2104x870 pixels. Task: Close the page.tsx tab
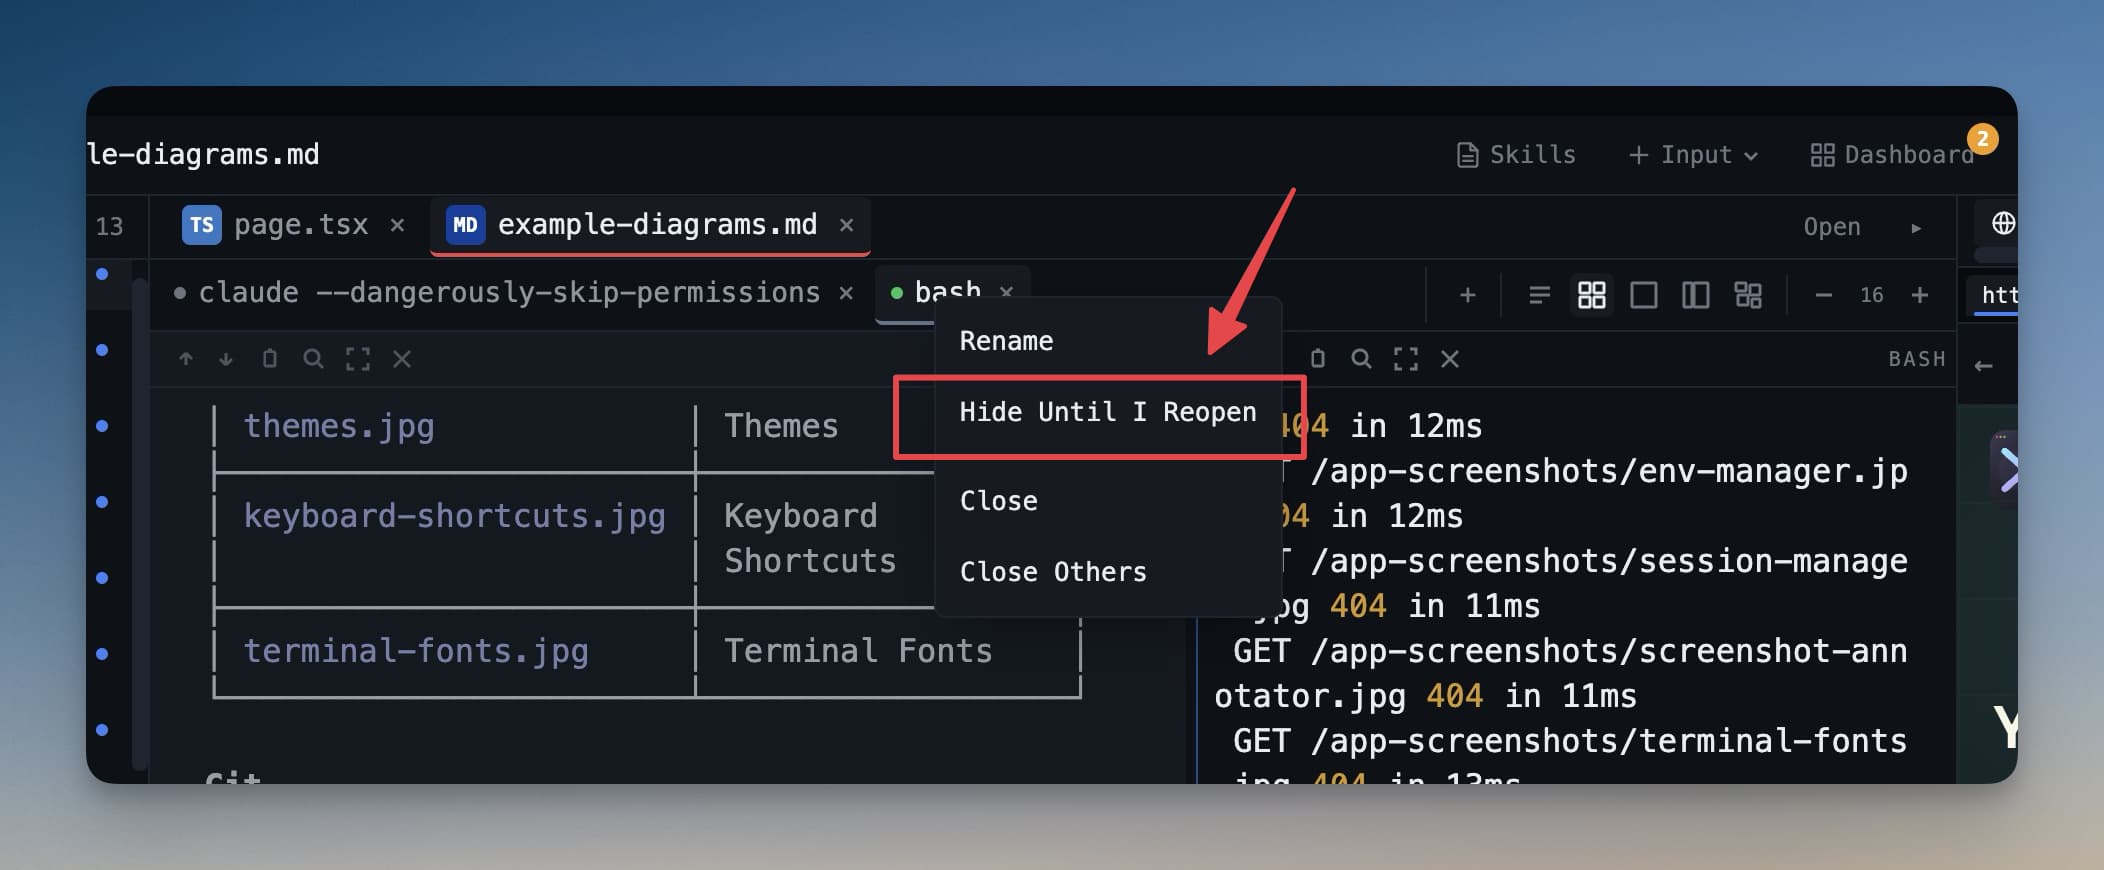point(397,225)
